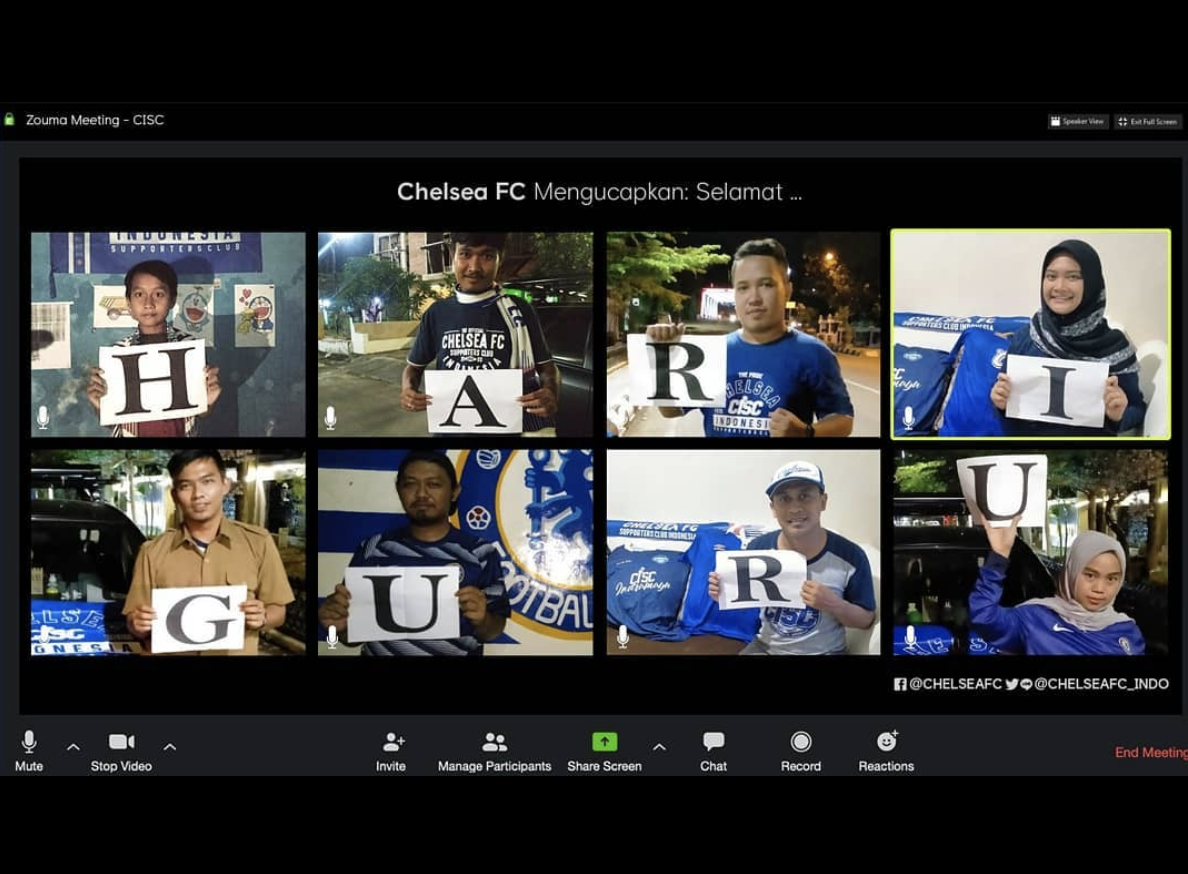Start recording with the Record button

(x=800, y=742)
